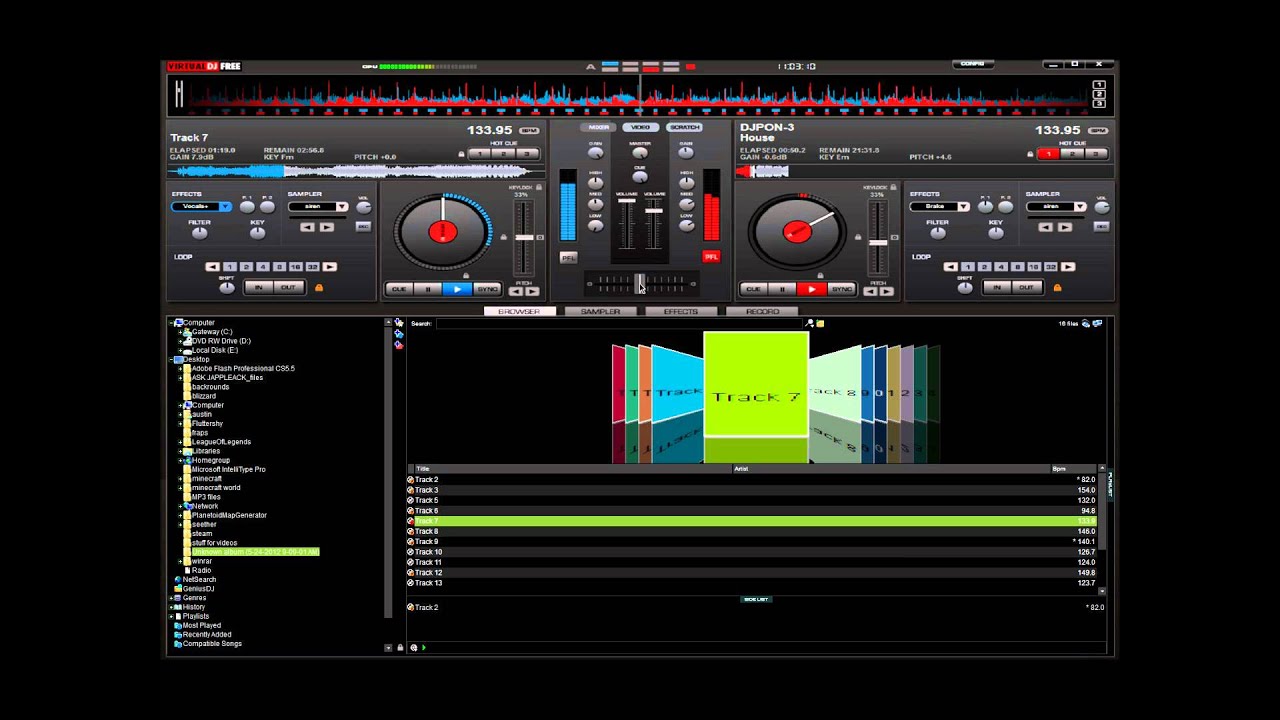Screen dimensions: 1280x720
Task: Expand the Gateway (C:) drive node
Action: (181, 332)
